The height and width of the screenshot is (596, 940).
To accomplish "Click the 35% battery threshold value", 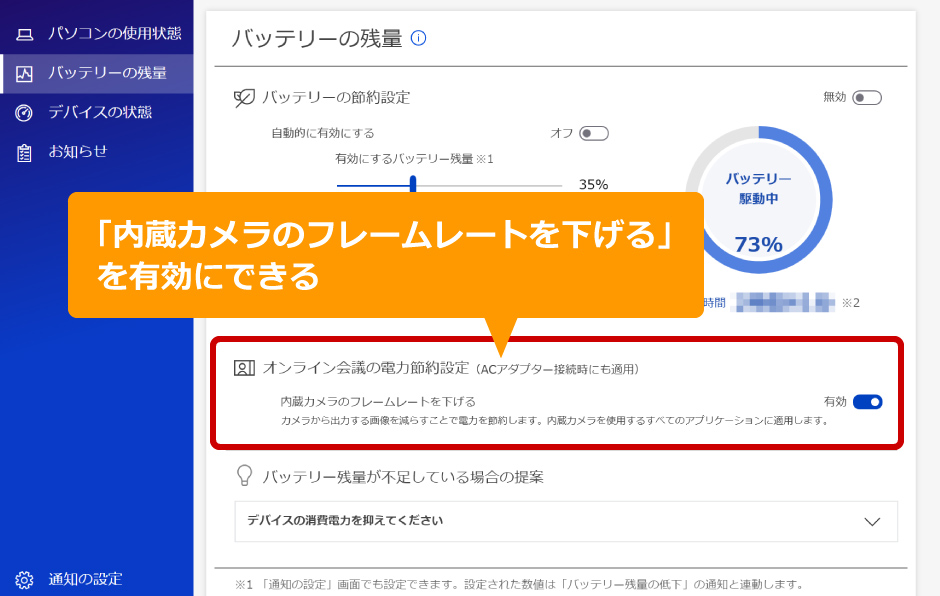I will click(x=593, y=184).
